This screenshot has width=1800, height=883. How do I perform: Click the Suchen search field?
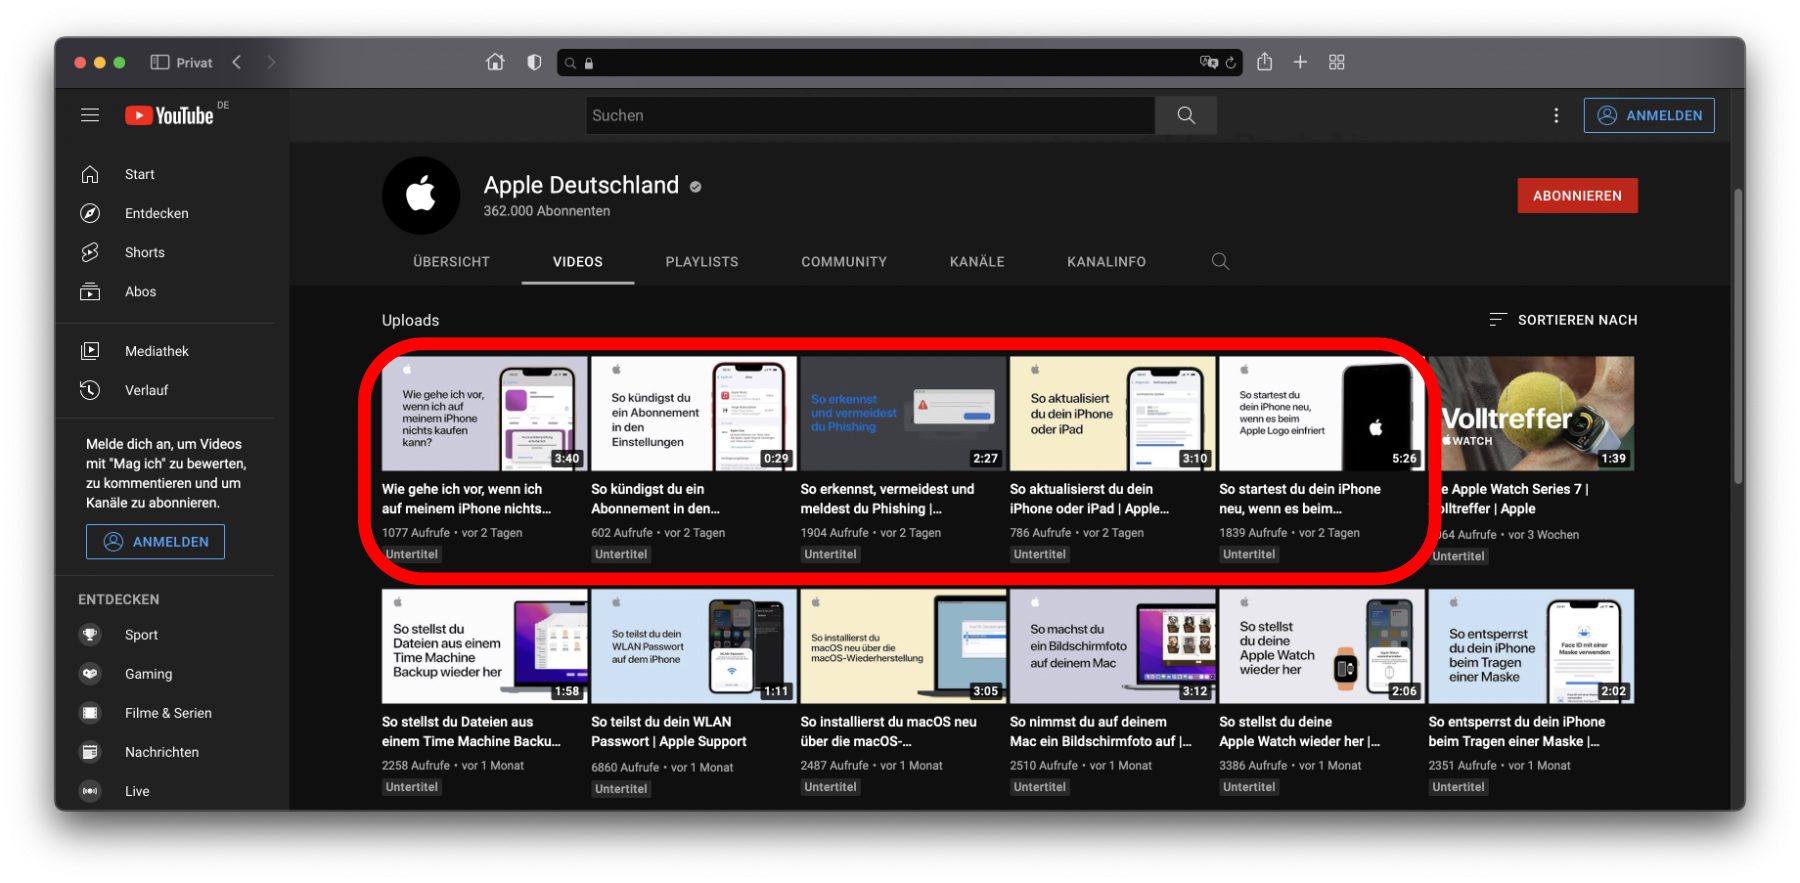(x=870, y=115)
